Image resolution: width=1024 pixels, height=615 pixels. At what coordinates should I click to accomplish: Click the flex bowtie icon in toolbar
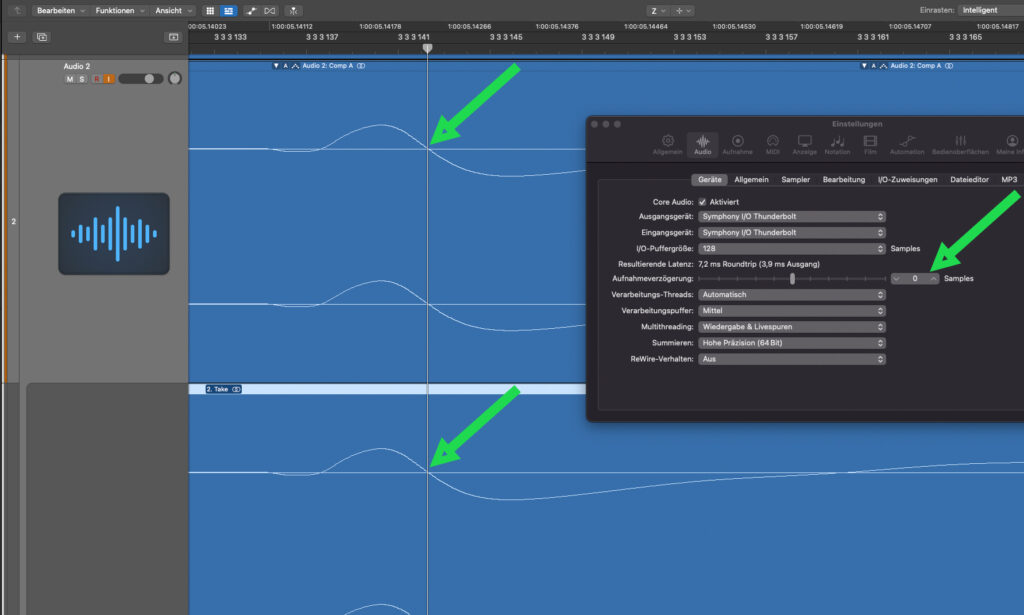point(270,10)
